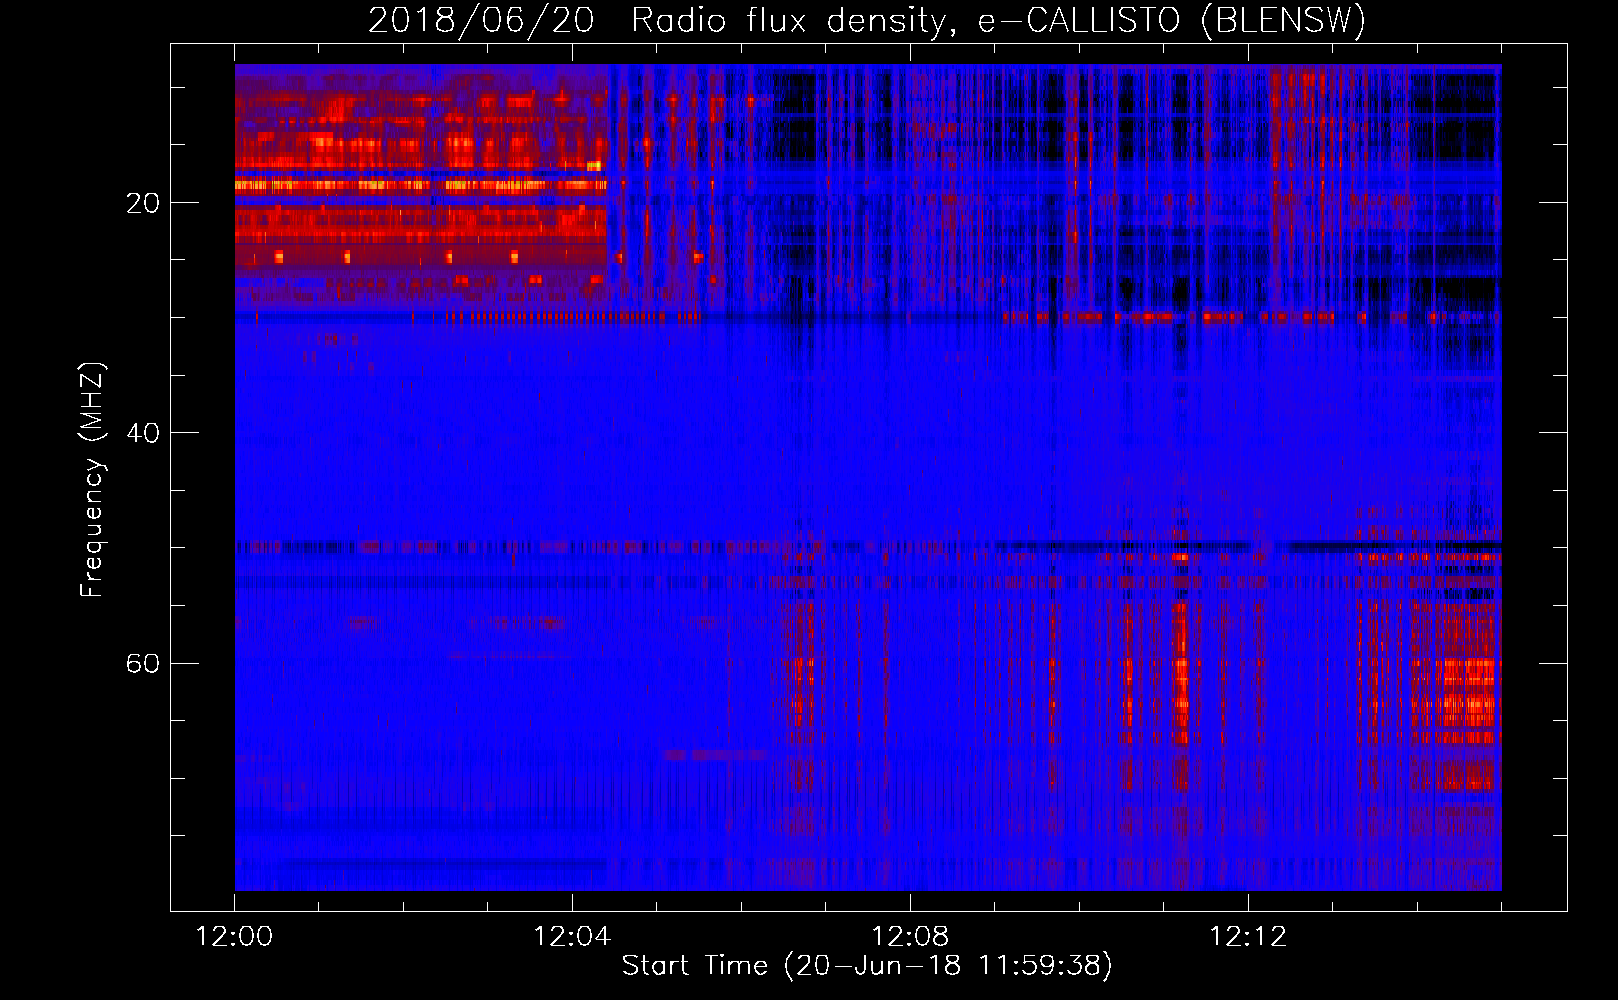Click the 12:12 time tick label
The width and height of the screenshot is (1618, 1000).
[x=1248, y=937]
